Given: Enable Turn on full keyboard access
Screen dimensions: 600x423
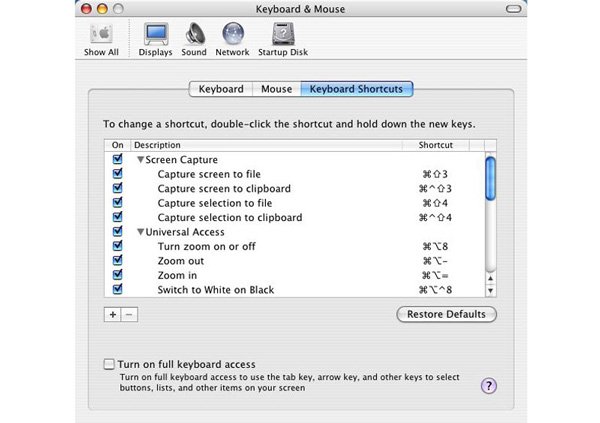Looking at the screenshot, I should pyautogui.click(x=109, y=364).
